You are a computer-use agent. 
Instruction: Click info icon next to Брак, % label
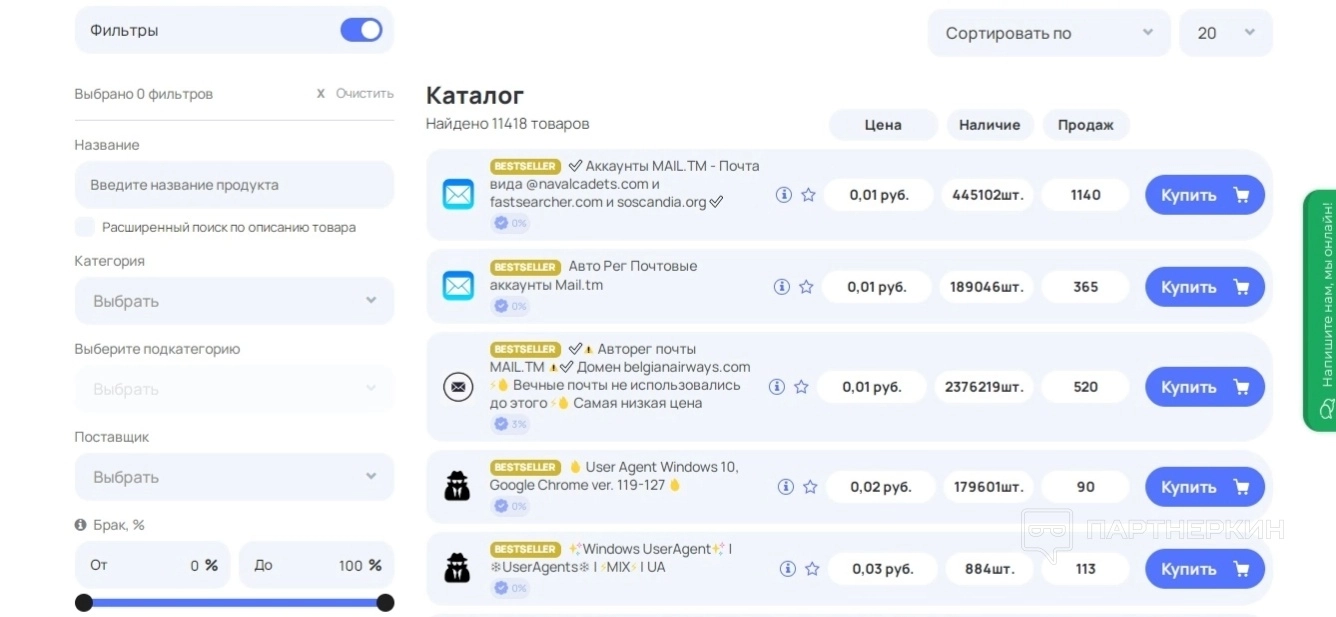[x=81, y=525]
